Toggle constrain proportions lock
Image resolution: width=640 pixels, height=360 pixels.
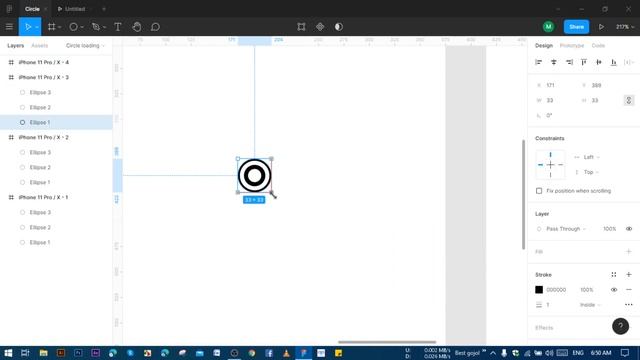(x=629, y=100)
